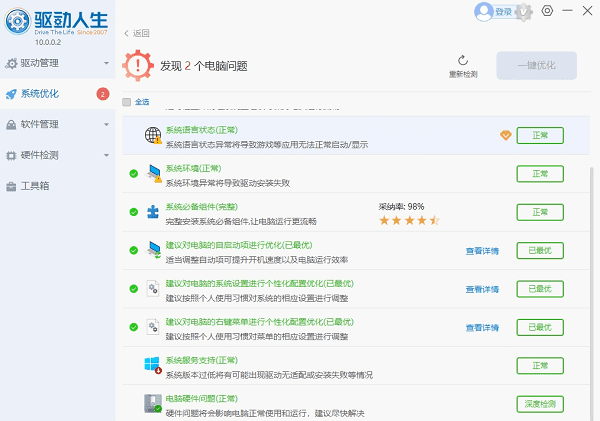Viewport: 600px width, 421px height.
Task: Select 软件管理 in the sidebar
Action: (57, 124)
